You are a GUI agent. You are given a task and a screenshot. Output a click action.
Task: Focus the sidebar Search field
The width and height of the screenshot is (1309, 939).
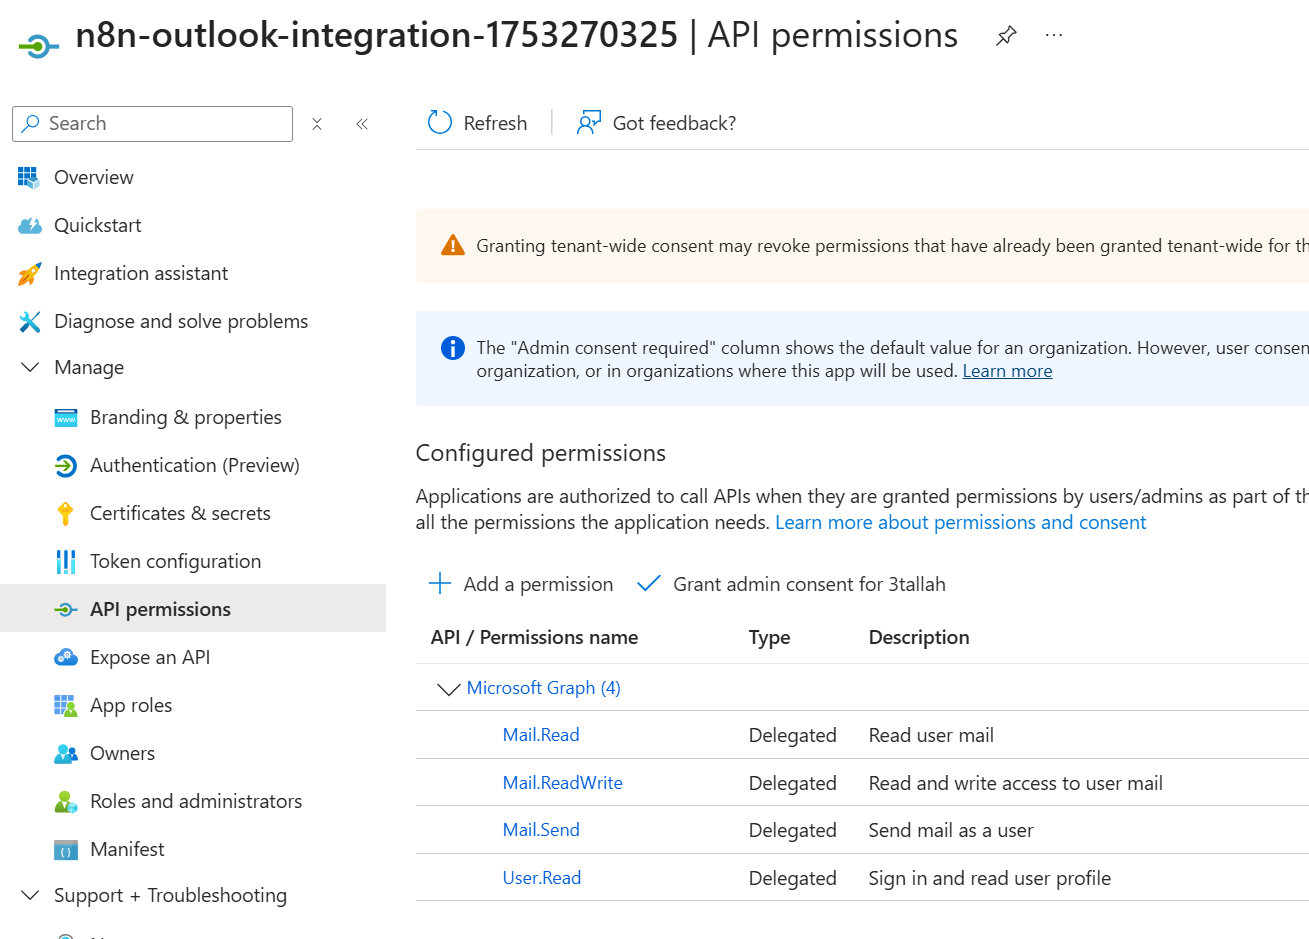click(x=152, y=124)
